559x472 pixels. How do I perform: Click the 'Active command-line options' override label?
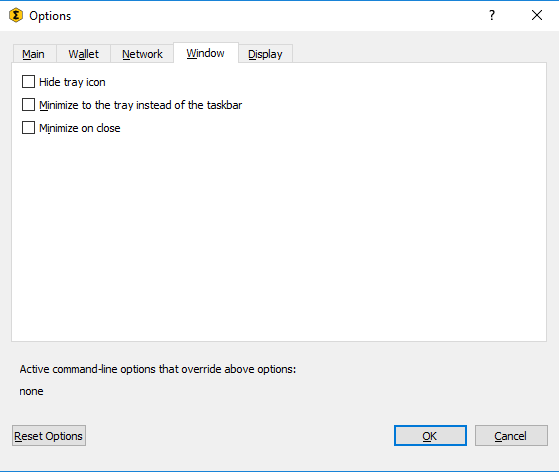158,369
